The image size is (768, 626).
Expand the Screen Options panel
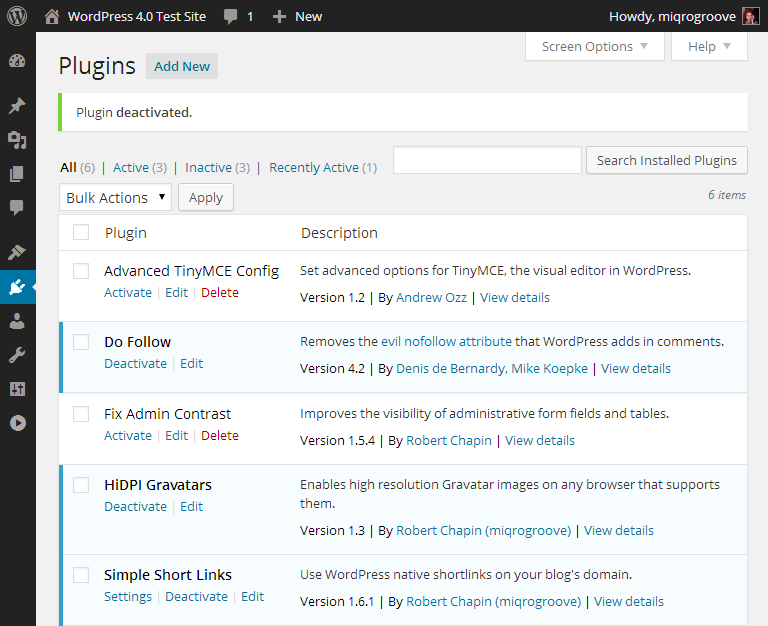(x=595, y=47)
